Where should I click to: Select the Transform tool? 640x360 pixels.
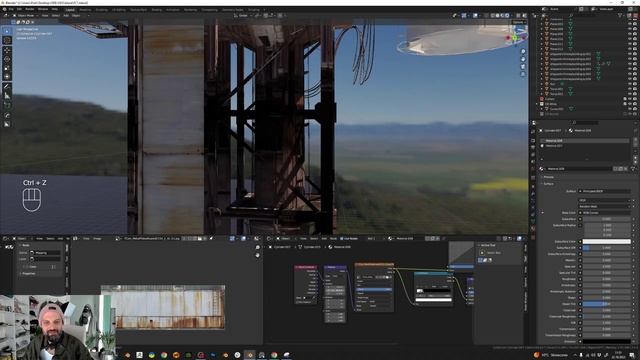(7, 77)
